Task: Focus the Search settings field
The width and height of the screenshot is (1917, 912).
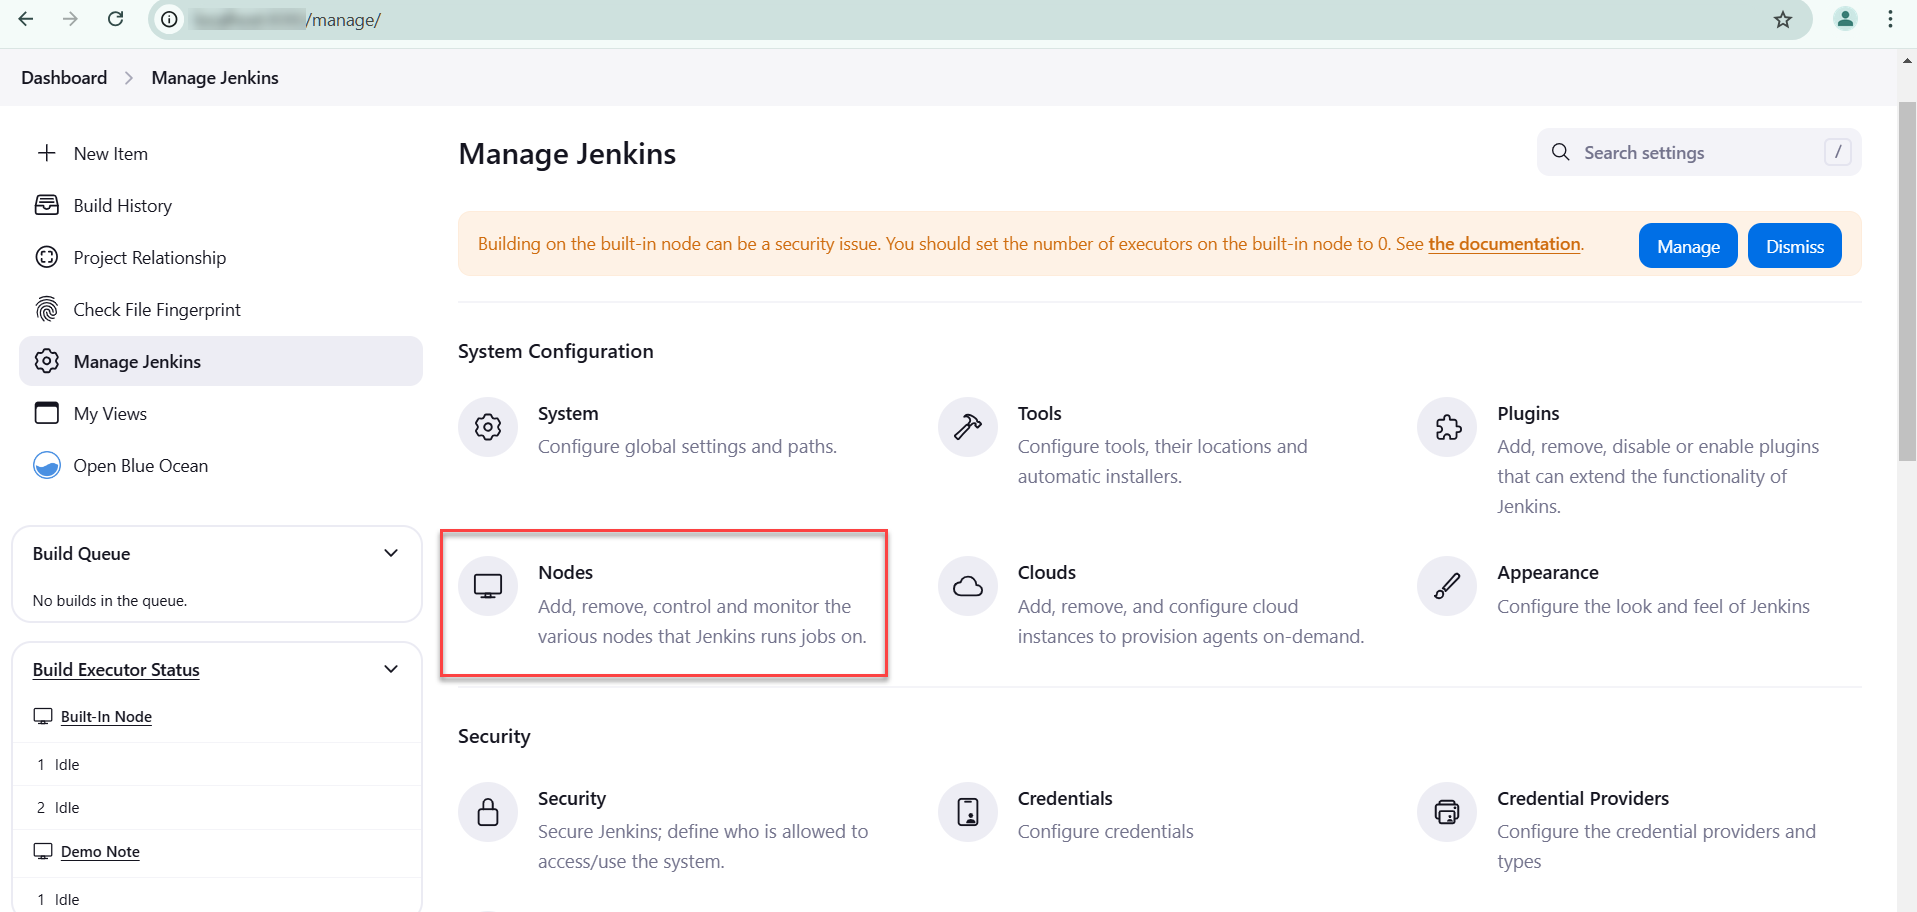Action: (1699, 152)
